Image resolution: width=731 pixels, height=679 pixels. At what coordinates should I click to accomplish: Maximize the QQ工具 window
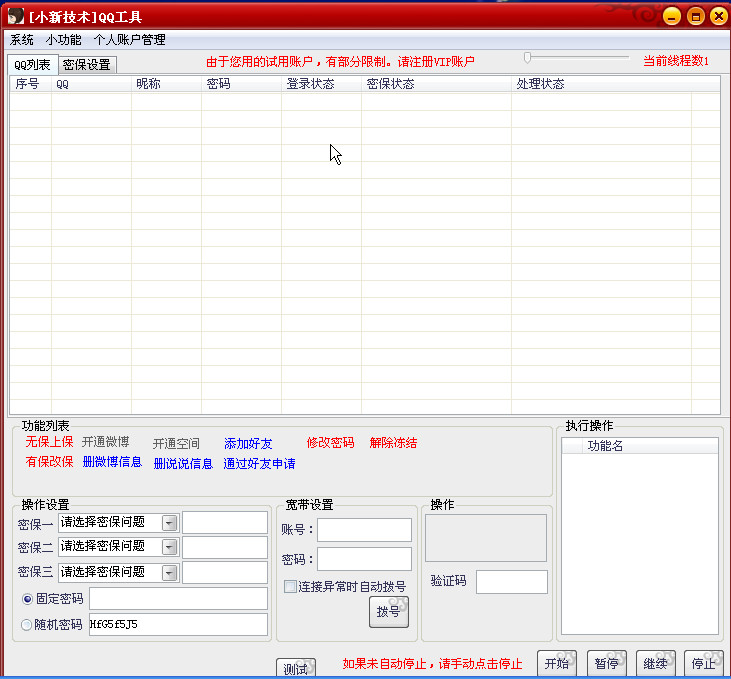point(696,17)
